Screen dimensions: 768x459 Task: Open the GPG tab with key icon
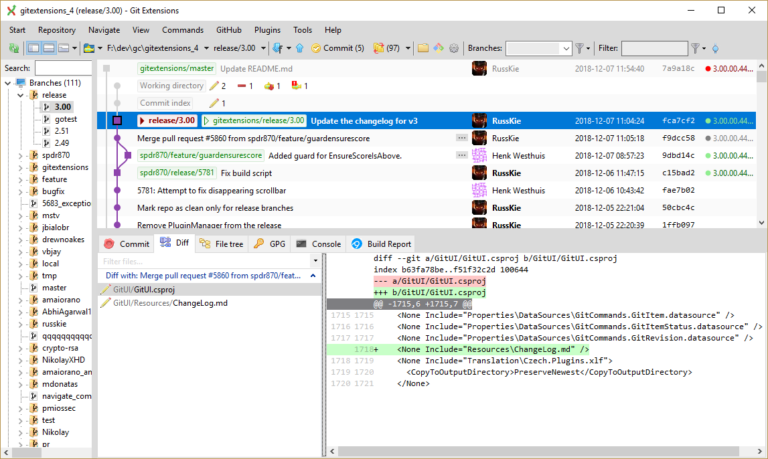[269, 243]
